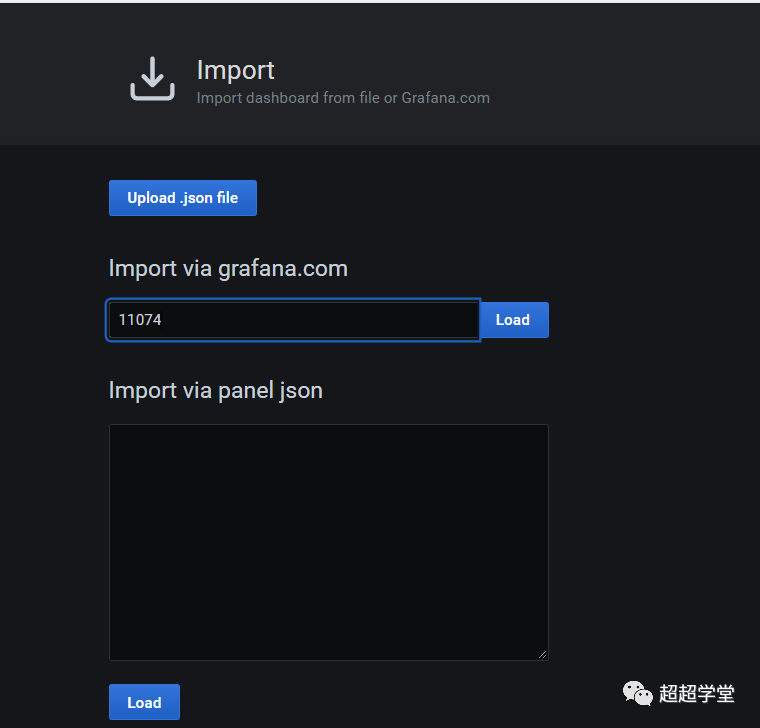Click the Import download icon in header
Screen dimensions: 760x728
152,79
